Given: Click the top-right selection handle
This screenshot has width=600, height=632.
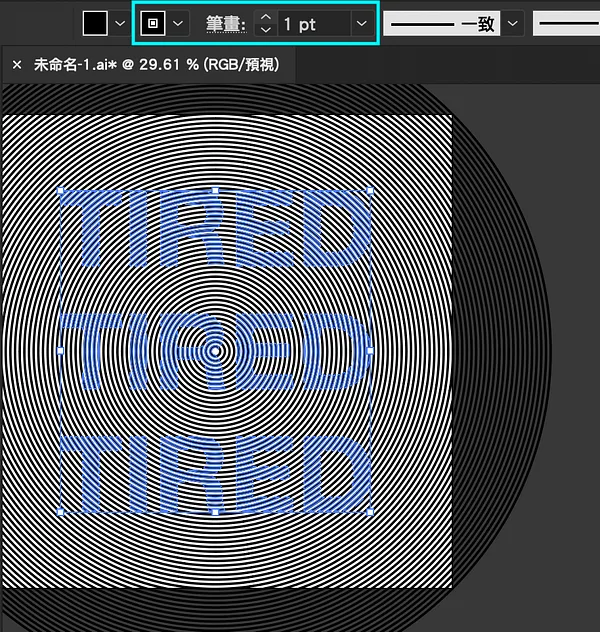Looking at the screenshot, I should [370, 191].
